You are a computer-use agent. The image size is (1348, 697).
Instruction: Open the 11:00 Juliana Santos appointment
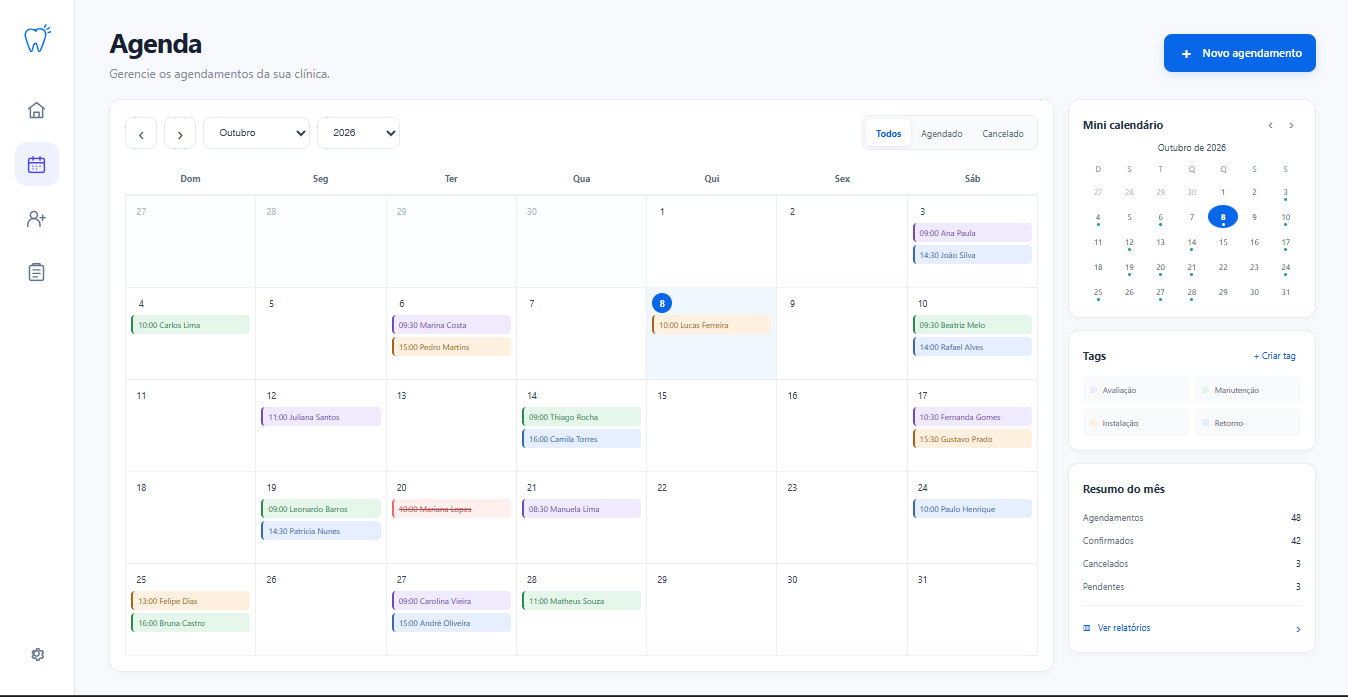pos(321,417)
